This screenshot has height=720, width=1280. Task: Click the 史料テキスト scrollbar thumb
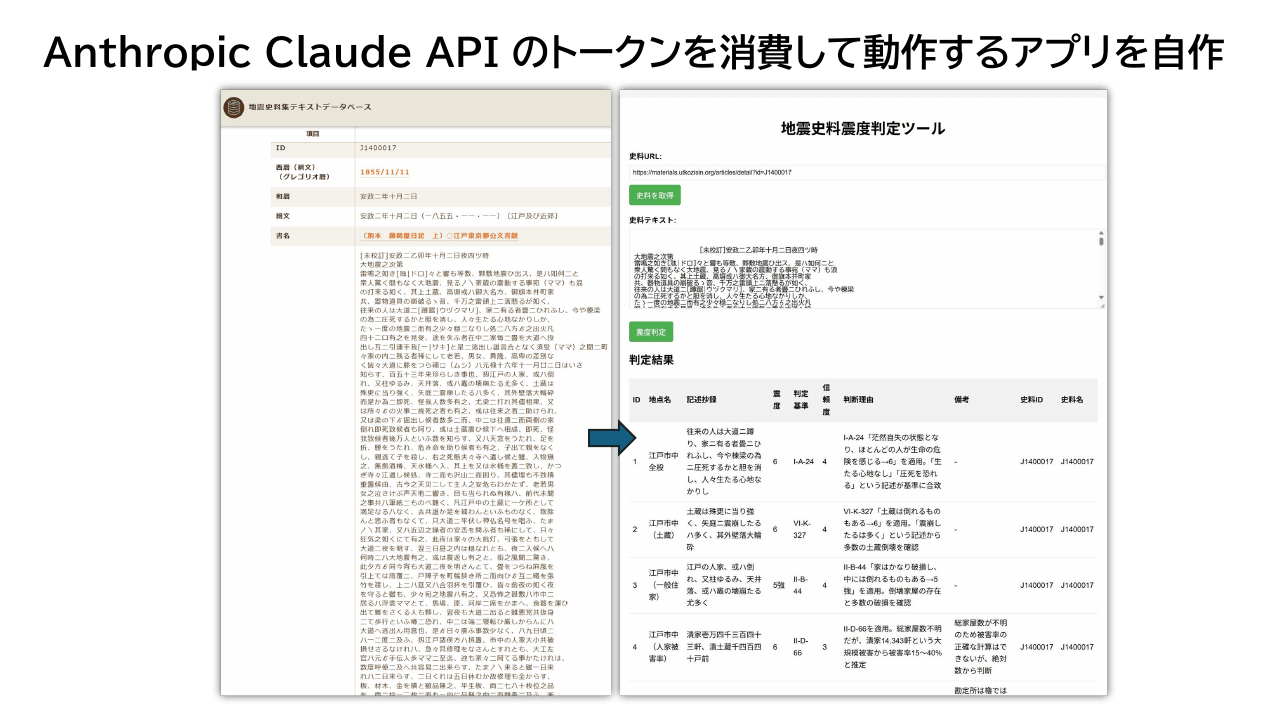pyautogui.click(x=1101, y=240)
